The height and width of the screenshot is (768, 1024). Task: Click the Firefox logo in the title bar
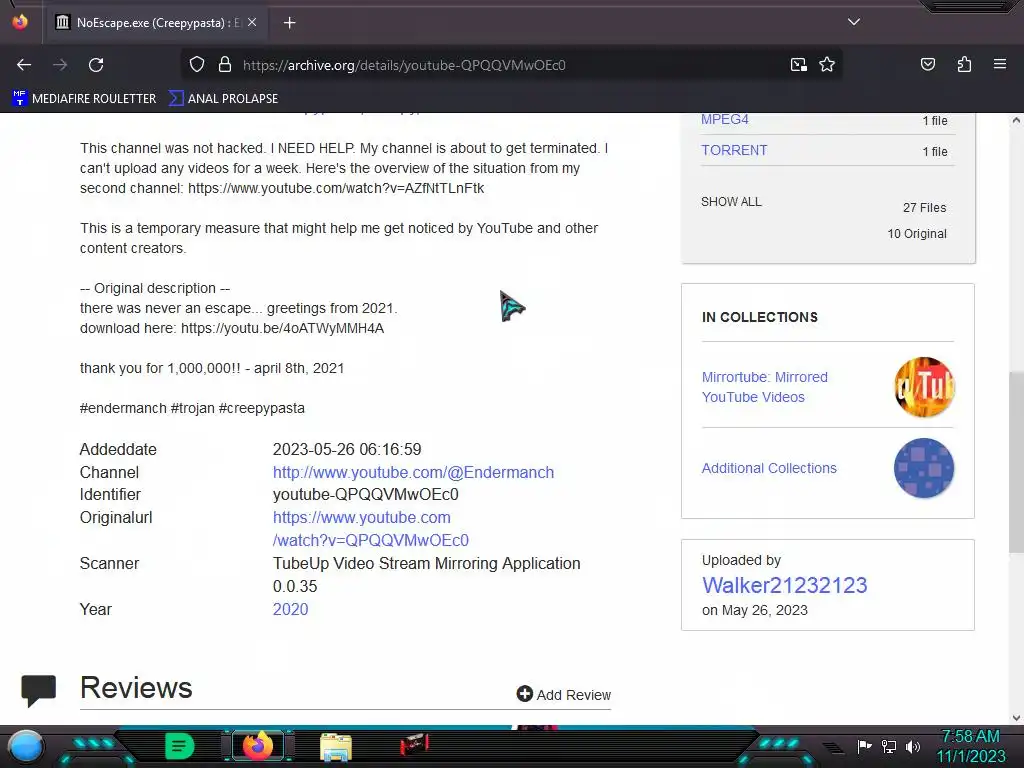pos(20,22)
